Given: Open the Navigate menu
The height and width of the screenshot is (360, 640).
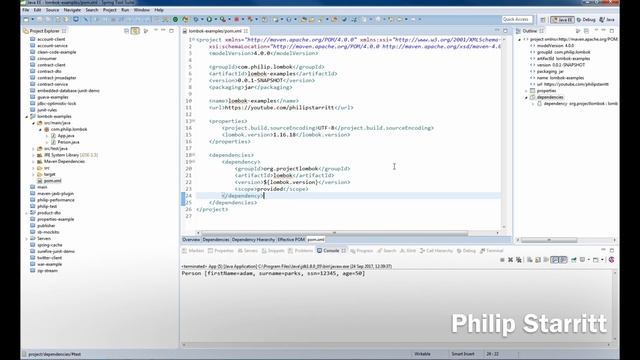Looking at the screenshot, I should coord(72,10).
